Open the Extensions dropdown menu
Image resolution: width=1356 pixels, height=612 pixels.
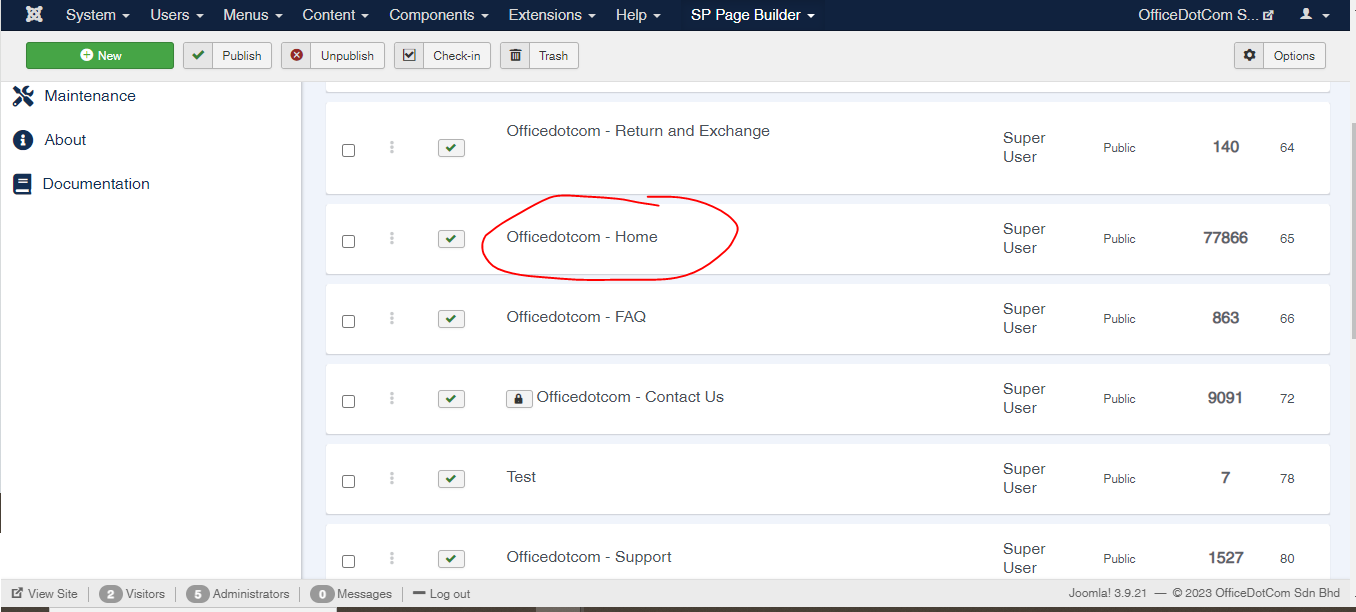pos(552,15)
